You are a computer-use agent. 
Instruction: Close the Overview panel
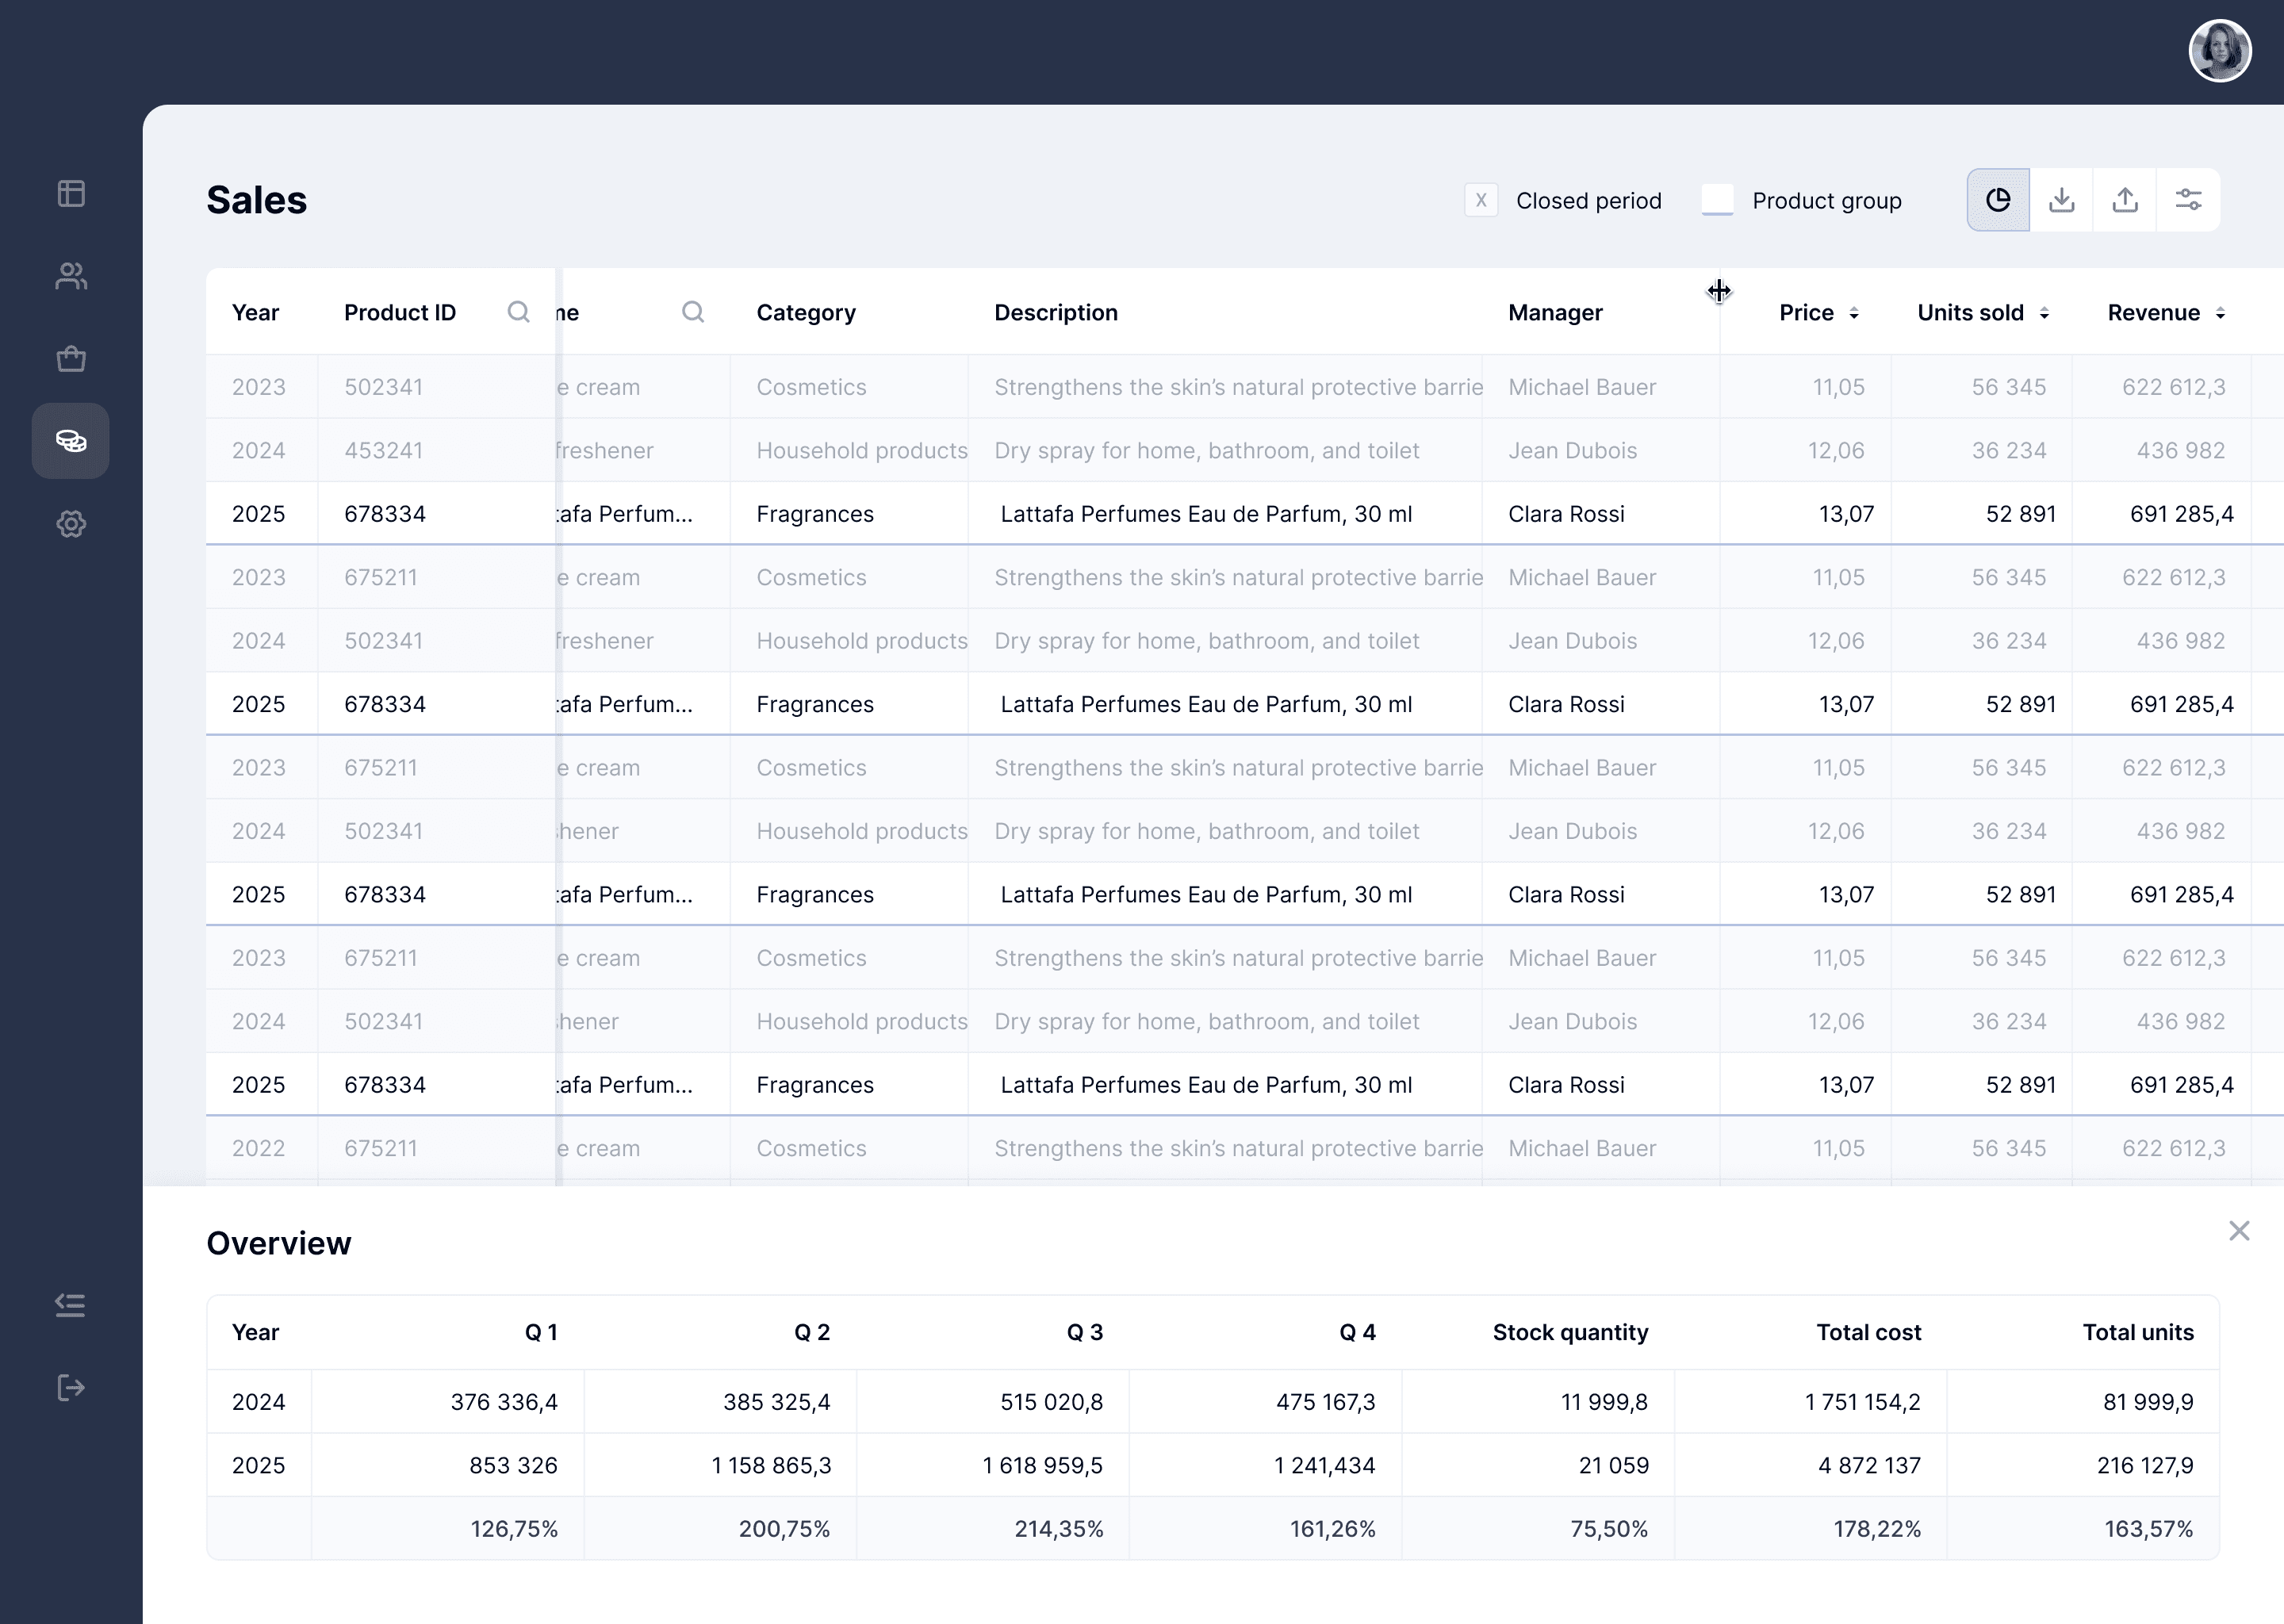[2239, 1231]
